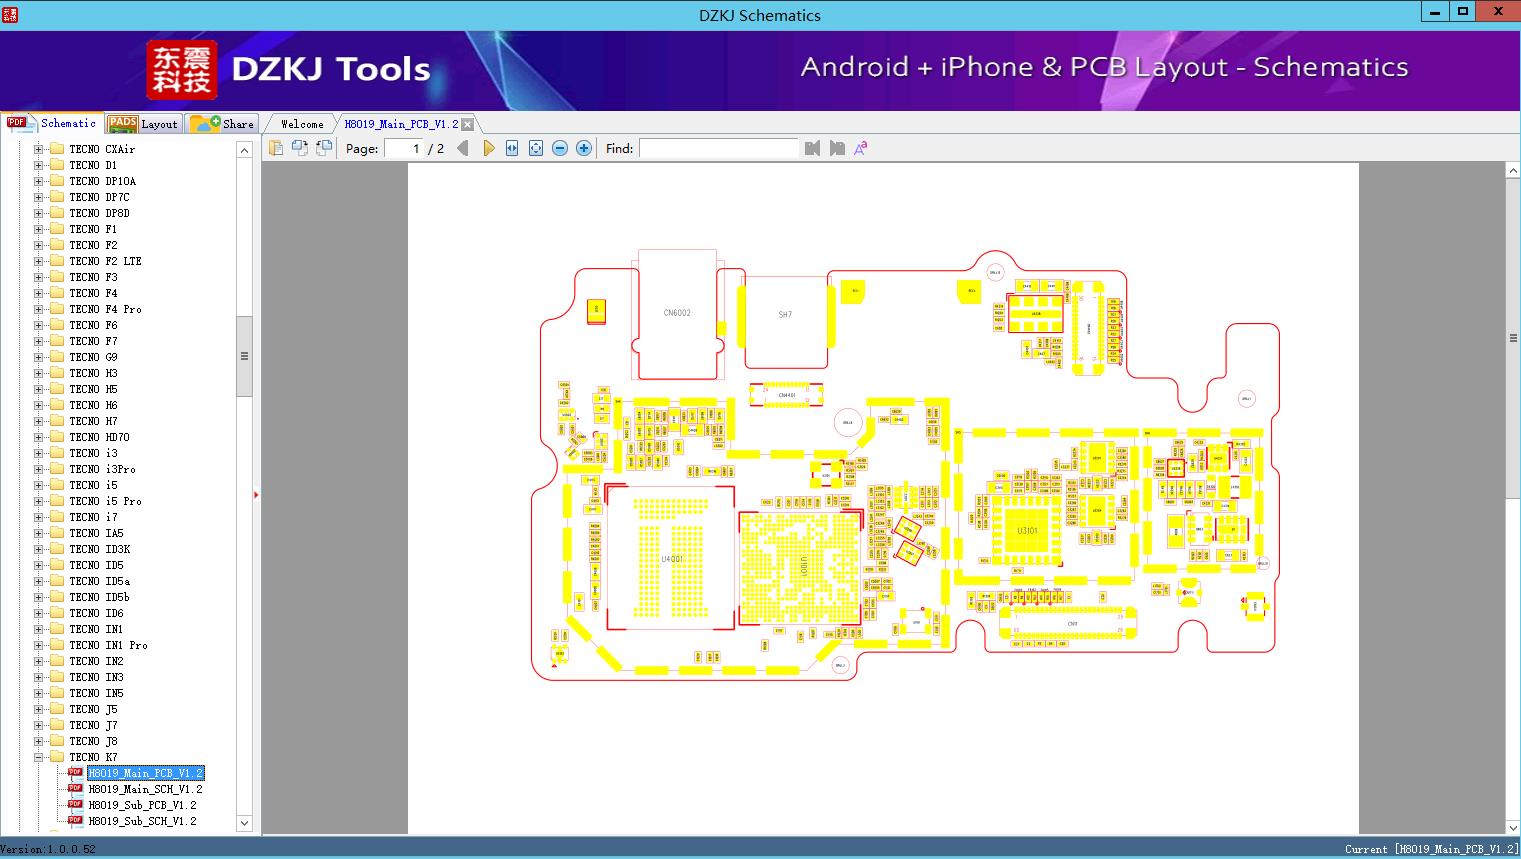Open the Welcome document tab
This screenshot has width=1521, height=859.
pos(302,124)
